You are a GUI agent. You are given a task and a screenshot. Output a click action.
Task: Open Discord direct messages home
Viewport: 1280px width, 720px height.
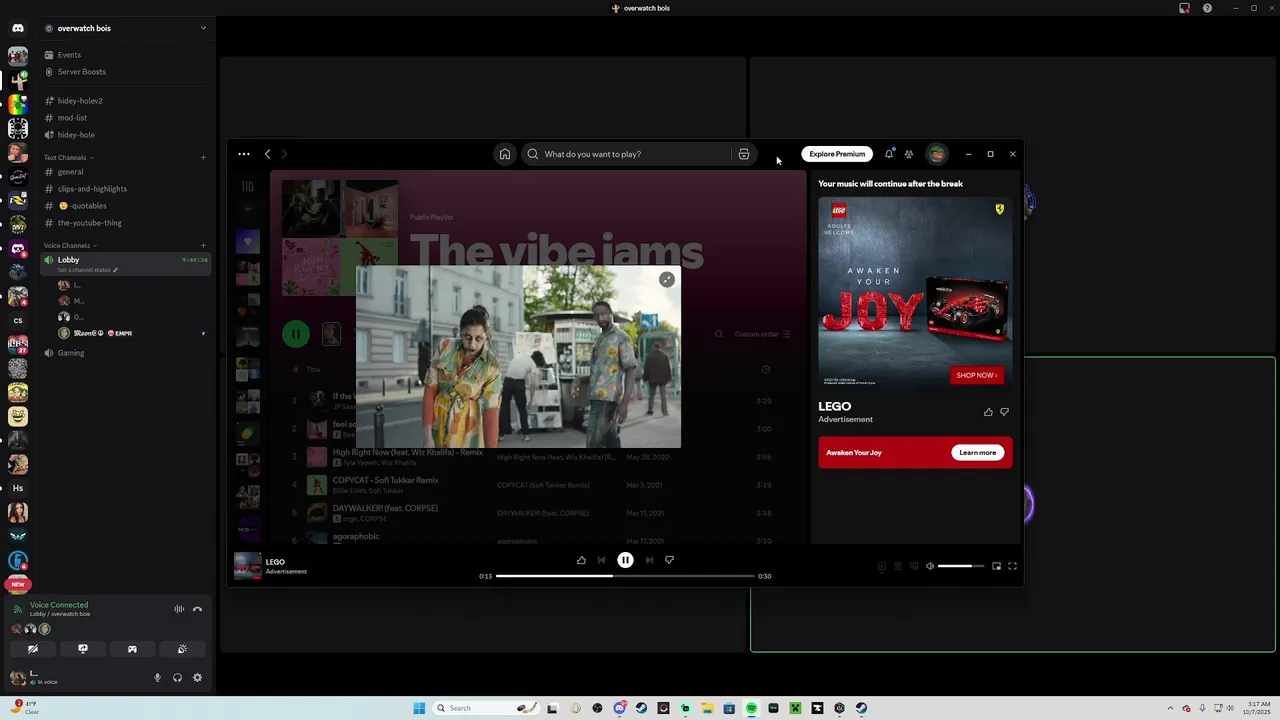18,28
